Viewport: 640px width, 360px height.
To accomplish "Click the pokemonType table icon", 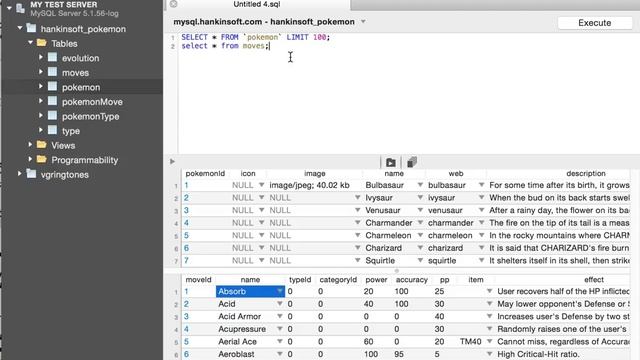I will 53,116.
